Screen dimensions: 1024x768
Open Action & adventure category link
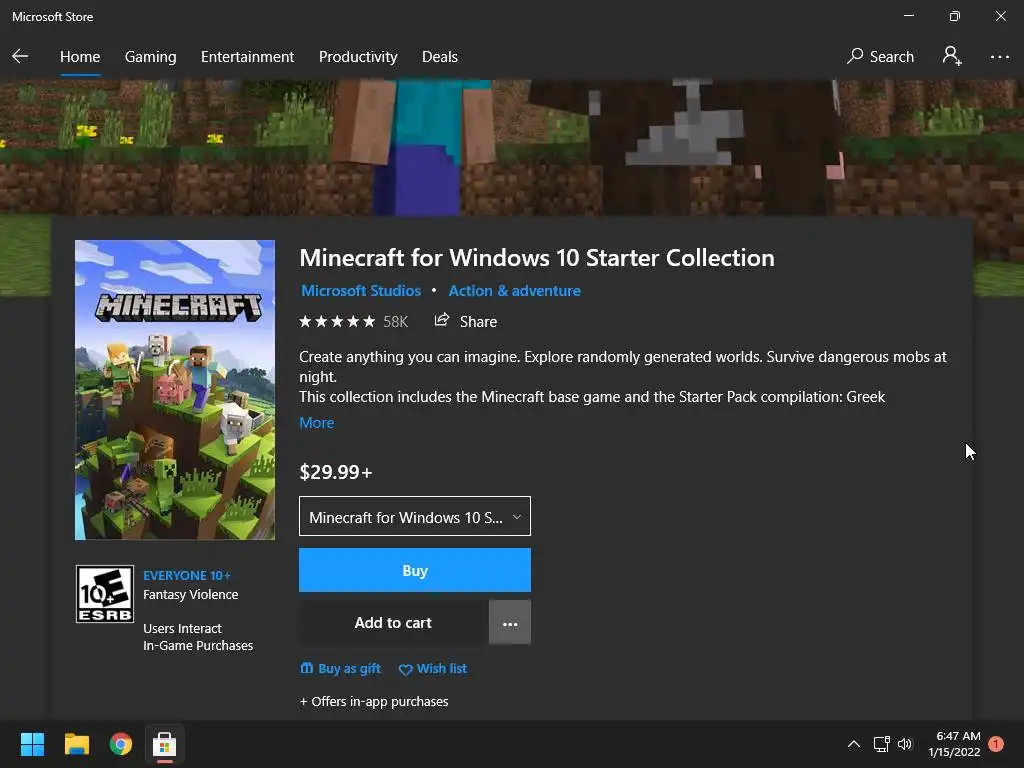pos(514,291)
